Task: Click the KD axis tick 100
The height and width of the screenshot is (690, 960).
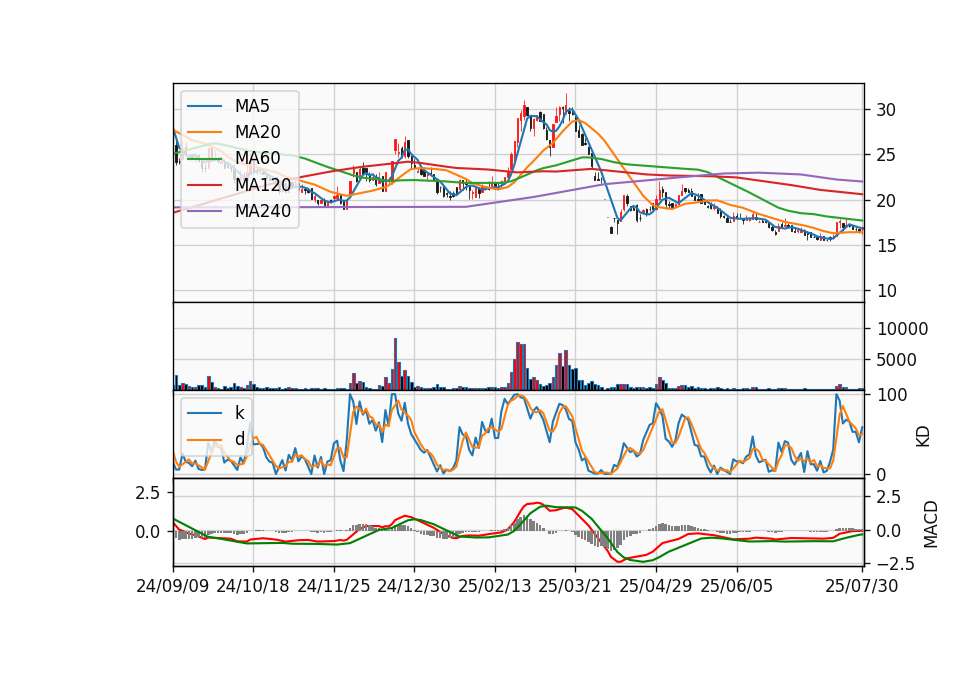Action: pyautogui.click(x=891, y=395)
